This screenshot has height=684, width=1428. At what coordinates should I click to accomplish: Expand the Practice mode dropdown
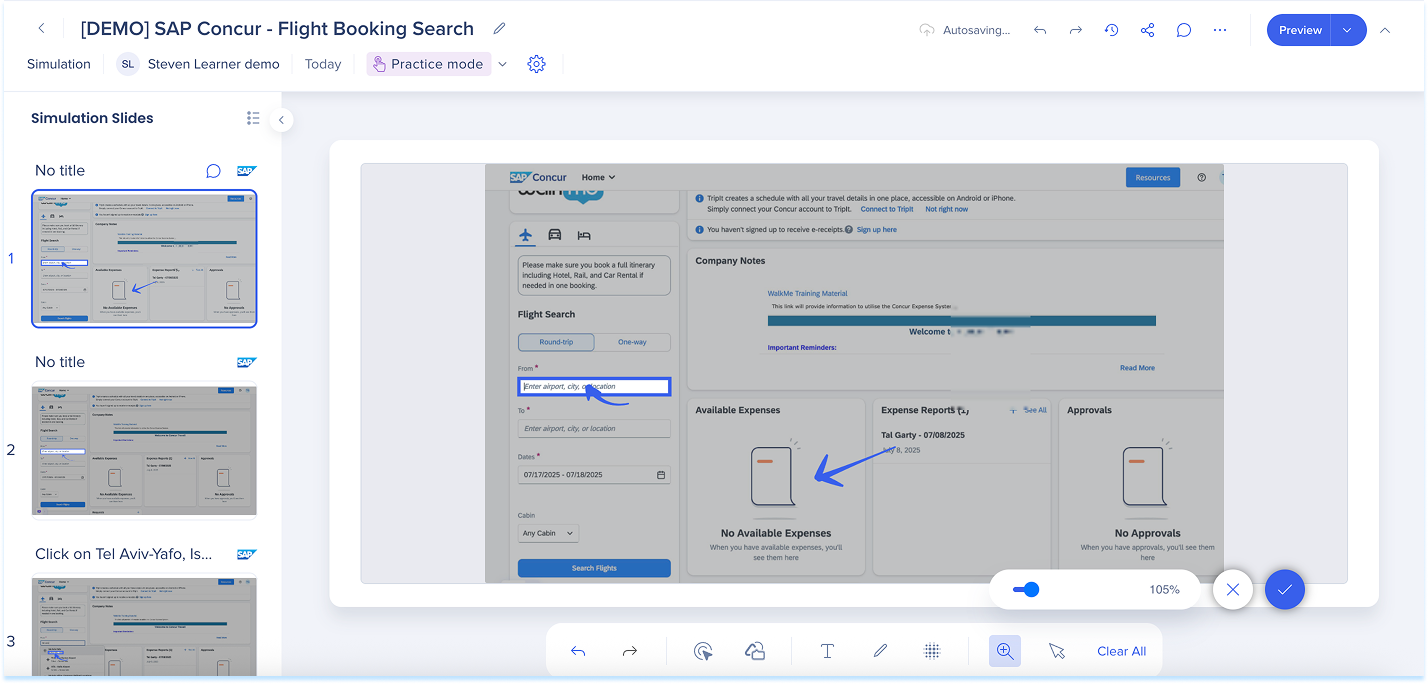pos(502,64)
